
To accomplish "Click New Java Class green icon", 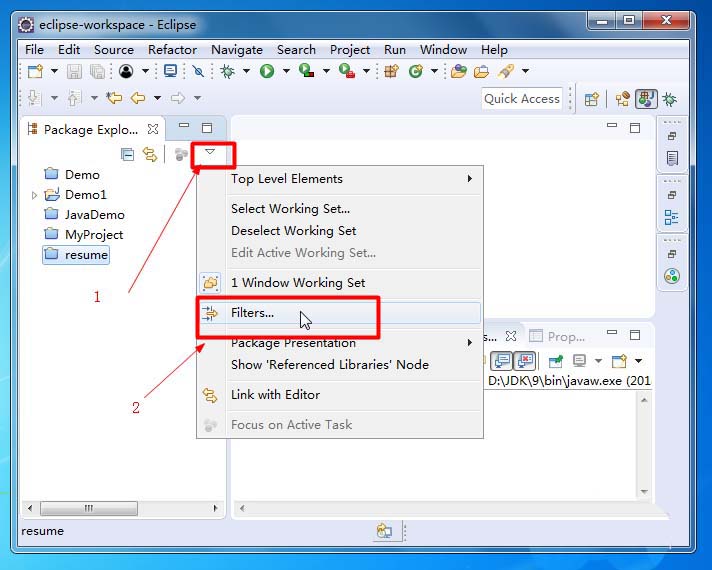I will tap(415, 71).
